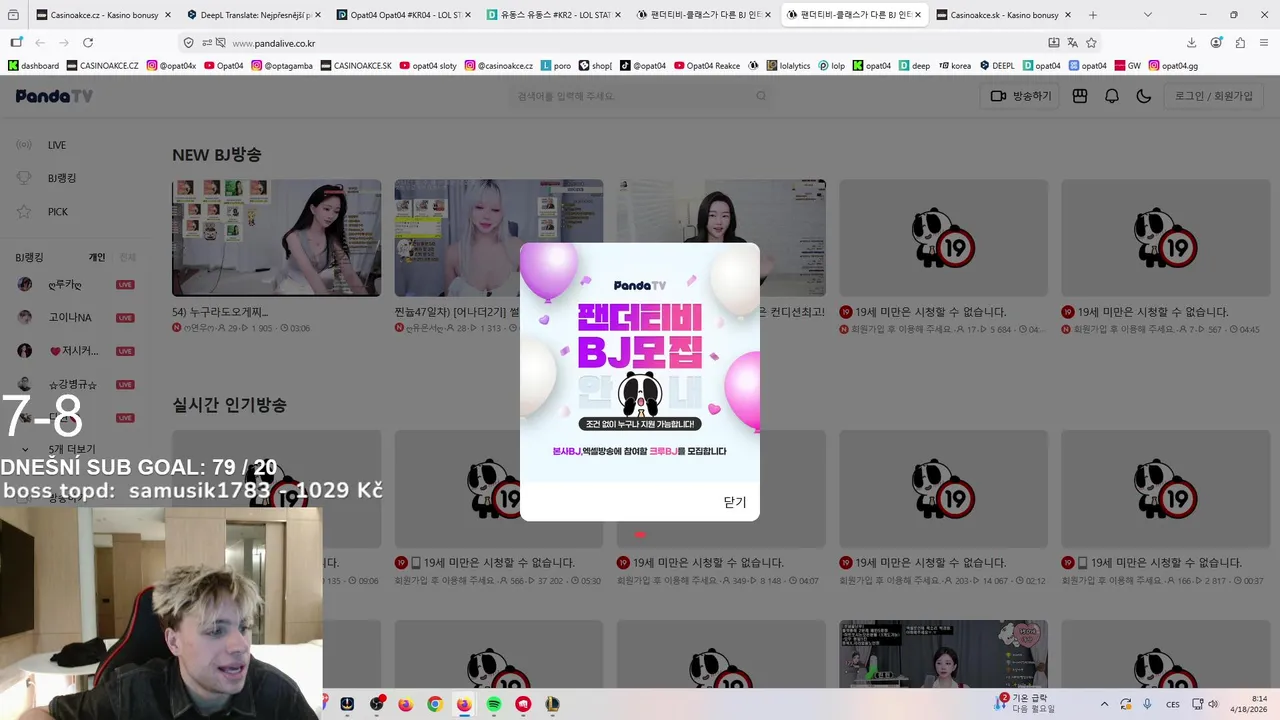
Task: Open the notification bell icon
Action: (x=1112, y=96)
